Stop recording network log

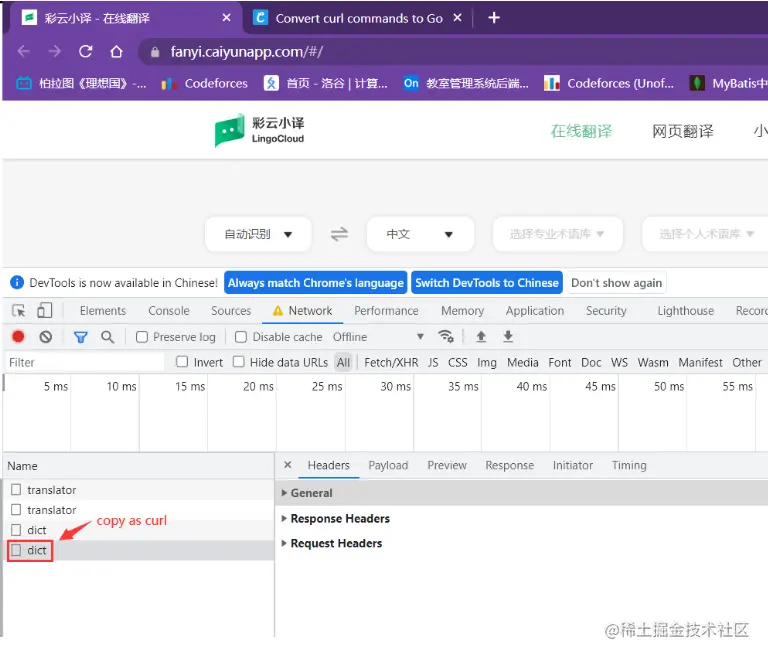pyautogui.click(x=18, y=337)
